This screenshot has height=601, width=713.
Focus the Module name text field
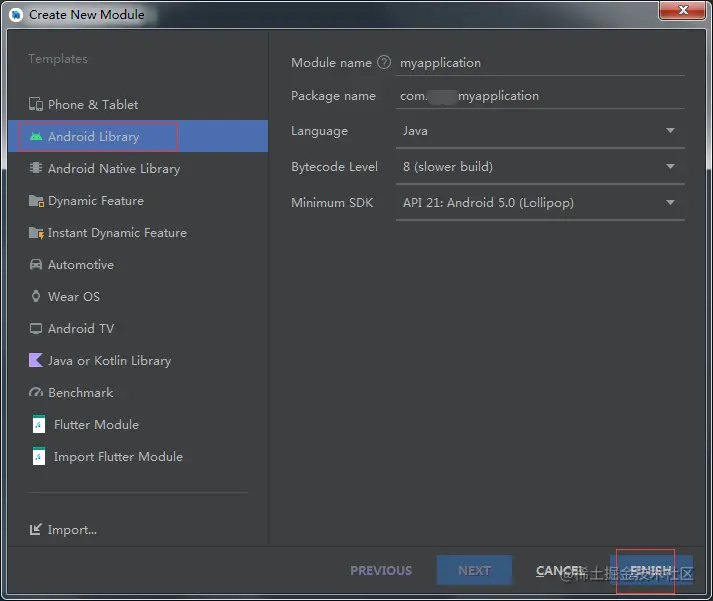coord(540,63)
